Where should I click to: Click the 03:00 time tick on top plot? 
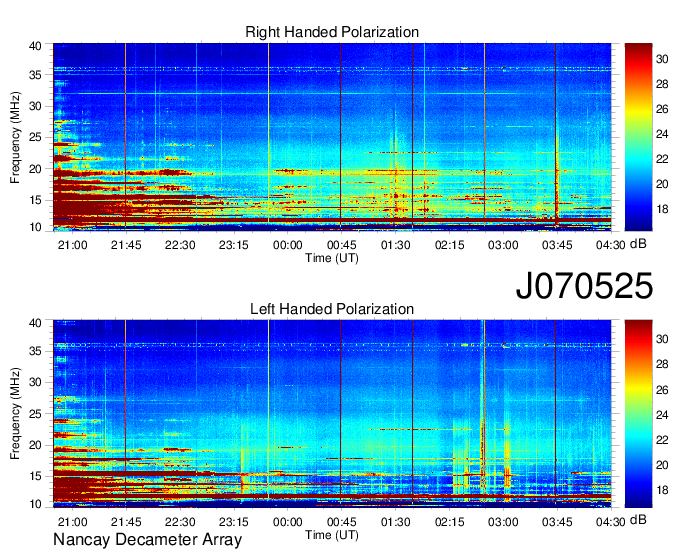click(x=503, y=245)
